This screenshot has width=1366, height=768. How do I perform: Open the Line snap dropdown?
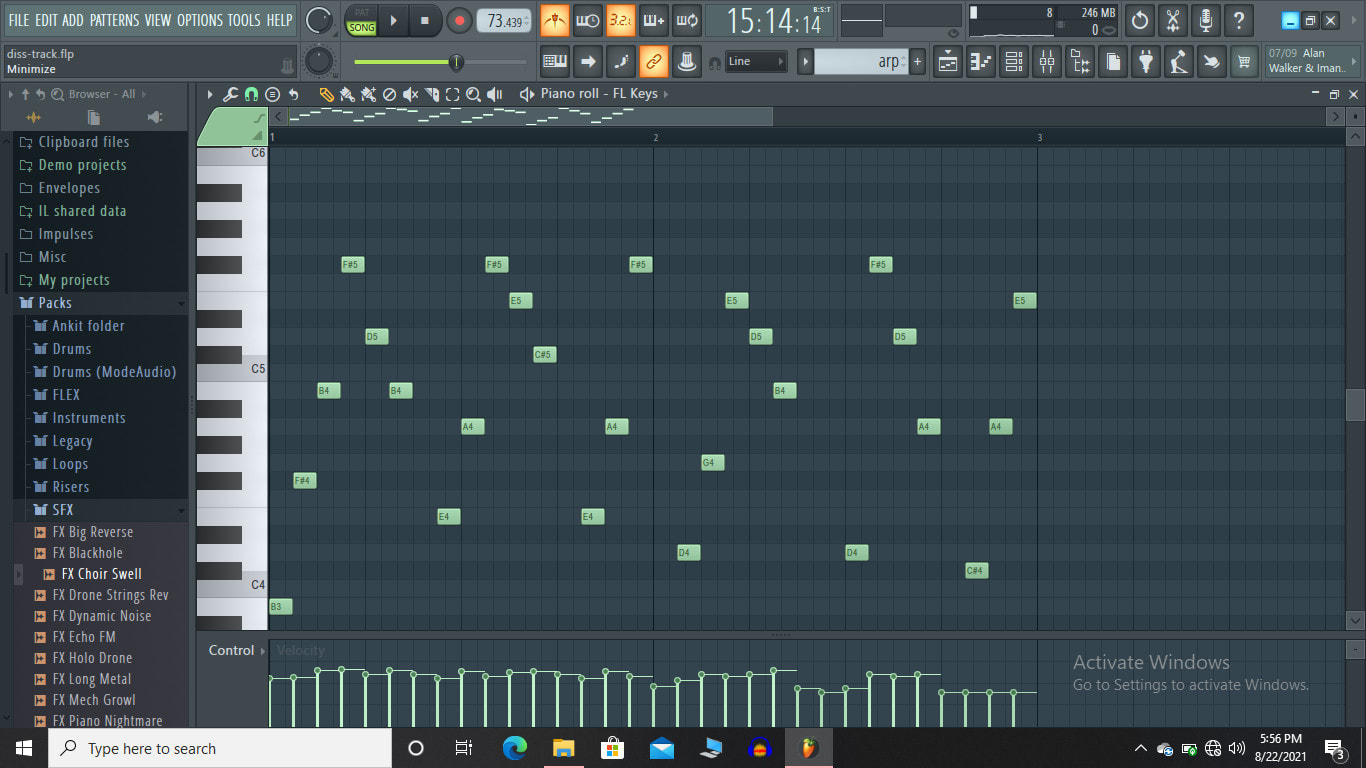point(755,62)
